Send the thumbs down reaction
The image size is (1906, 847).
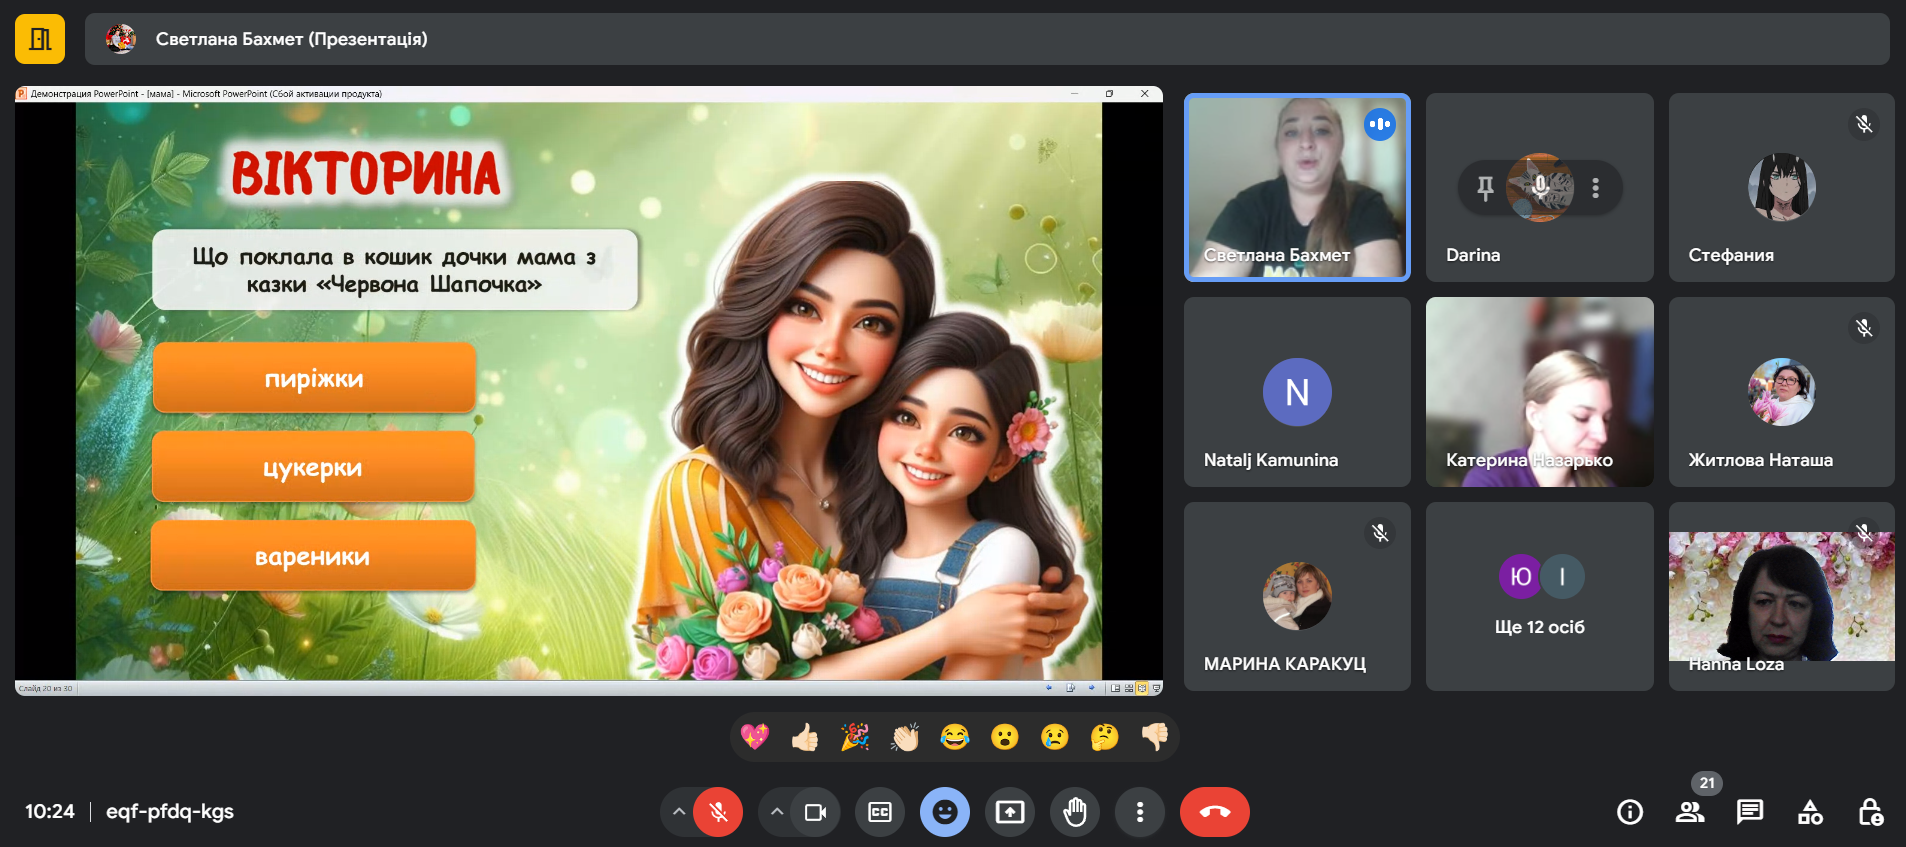(1155, 737)
